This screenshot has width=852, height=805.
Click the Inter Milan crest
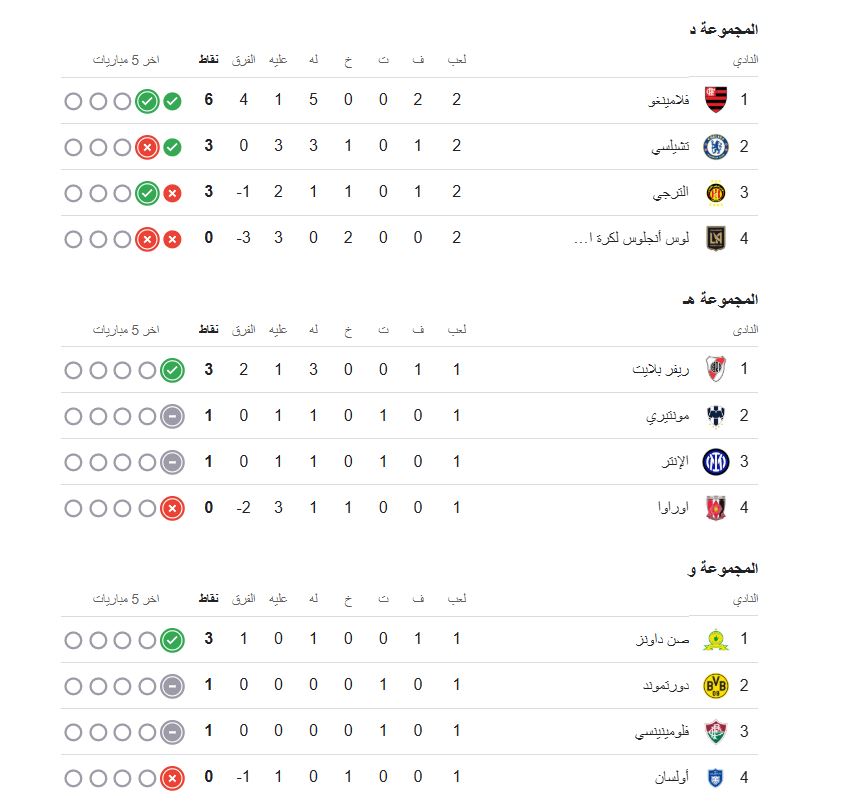(717, 461)
